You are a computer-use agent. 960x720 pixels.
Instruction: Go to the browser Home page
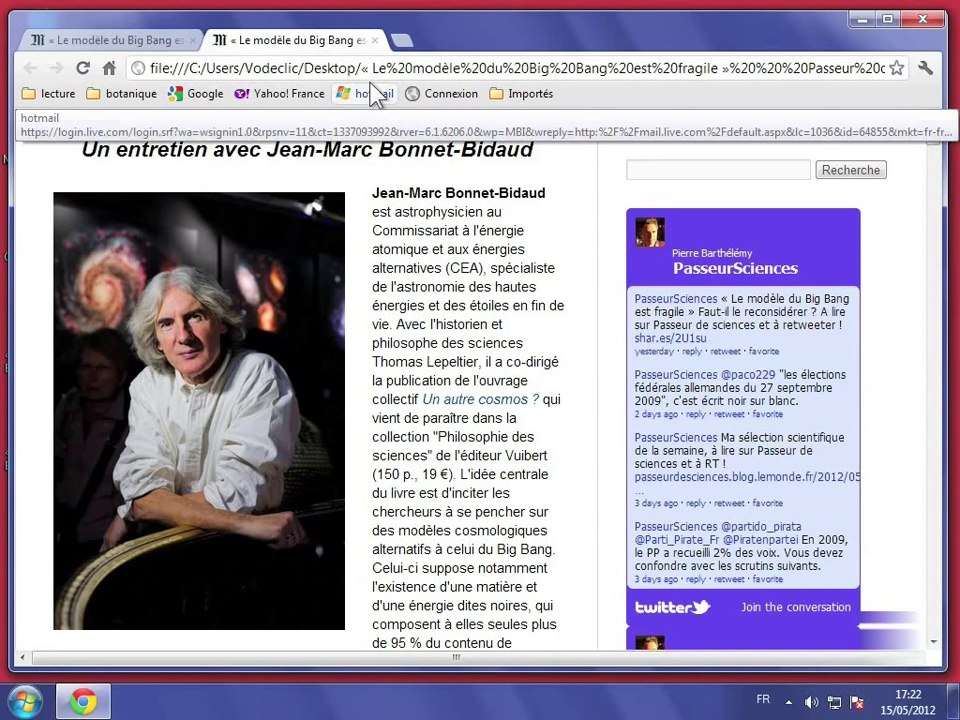[110, 68]
